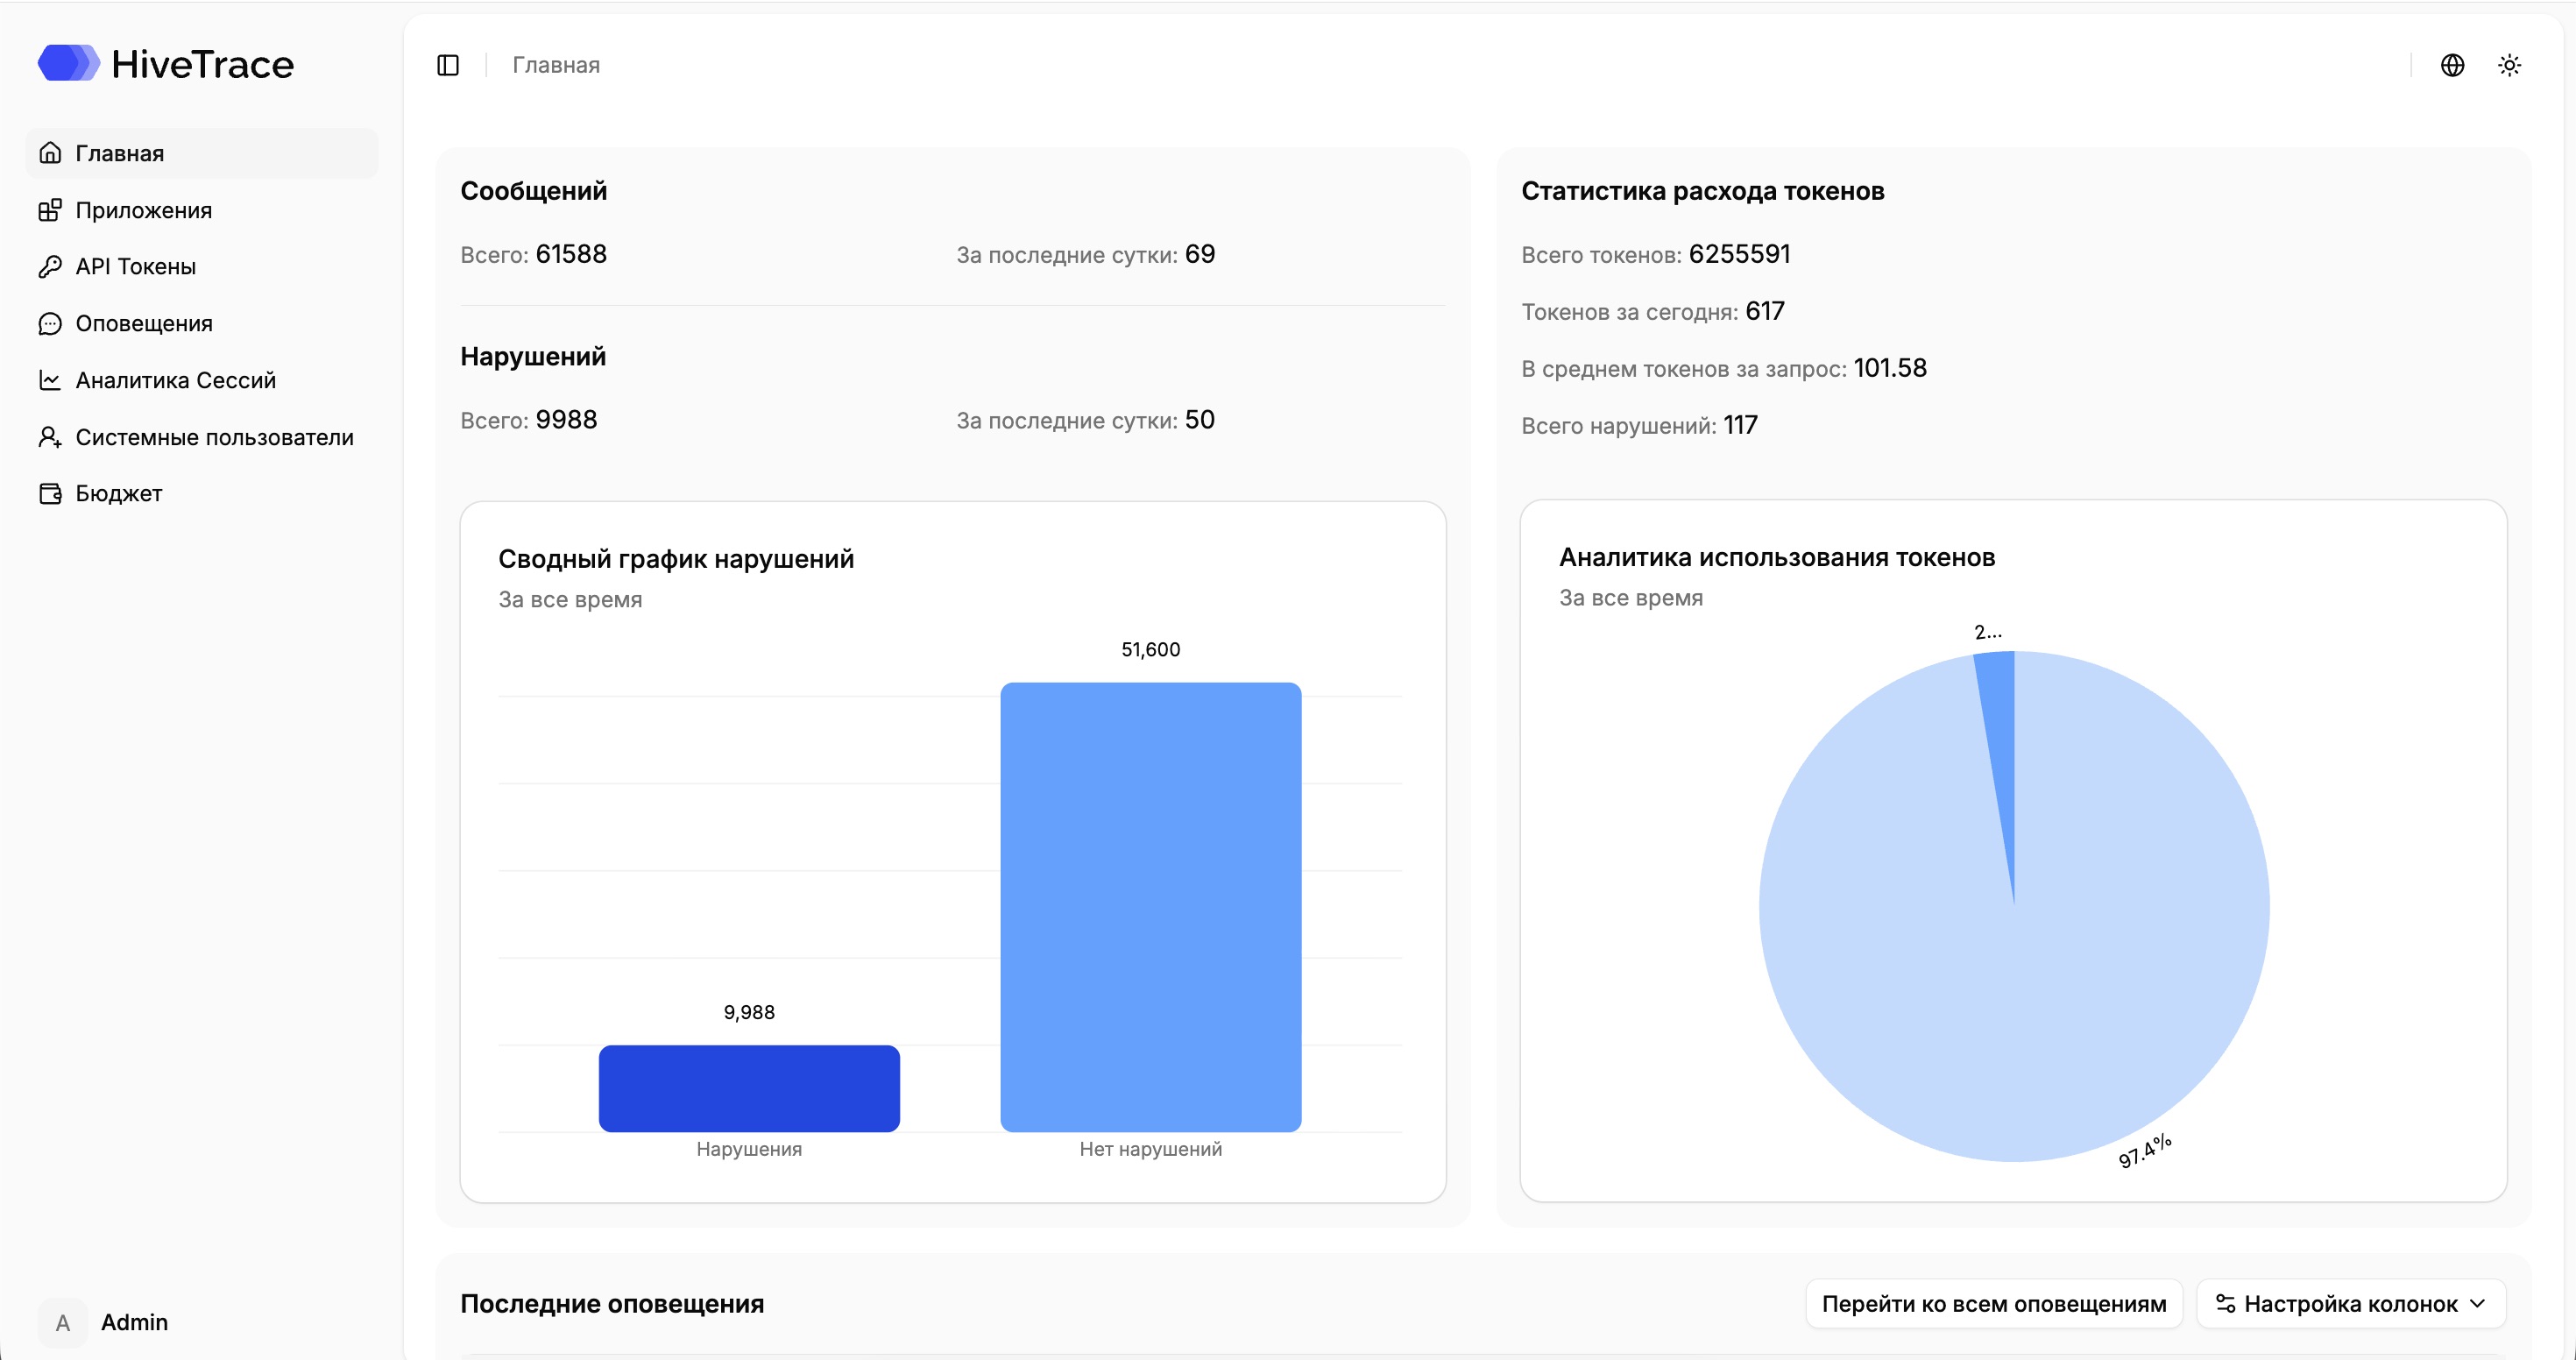This screenshot has width=2576, height=1360.
Task: Click Перейти ко всем оповещениям button
Action: [1994, 1304]
